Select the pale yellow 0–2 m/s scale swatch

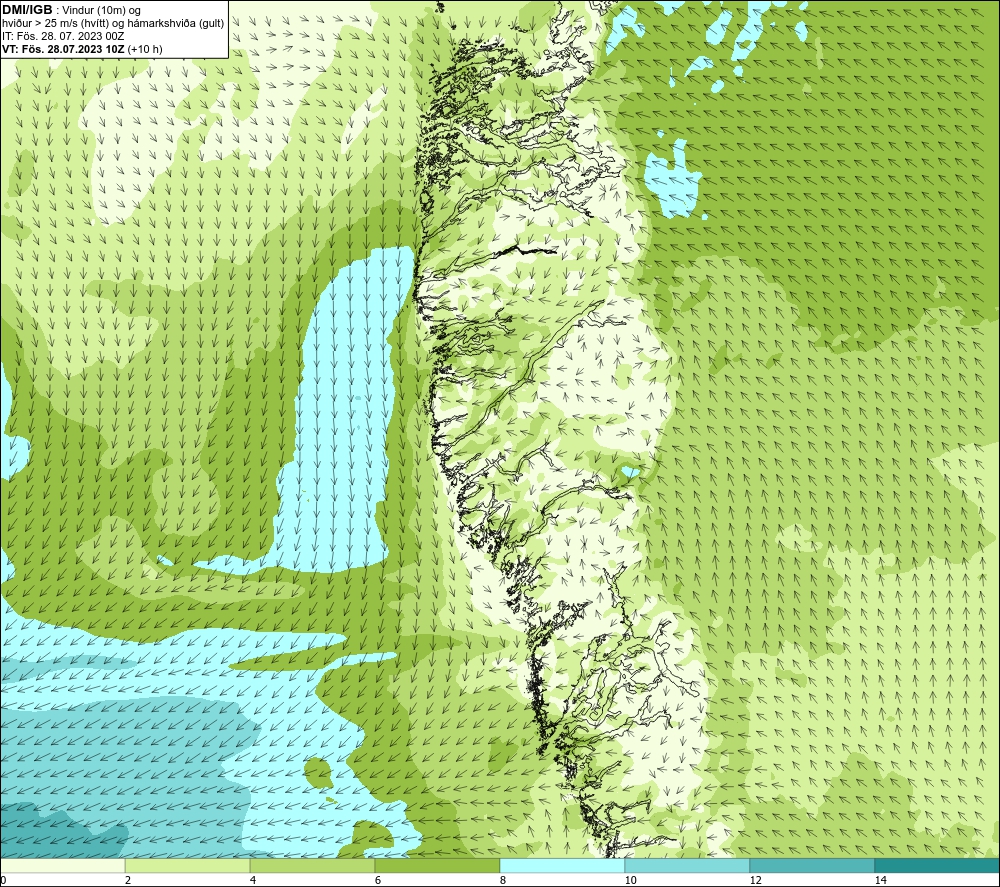[62, 865]
